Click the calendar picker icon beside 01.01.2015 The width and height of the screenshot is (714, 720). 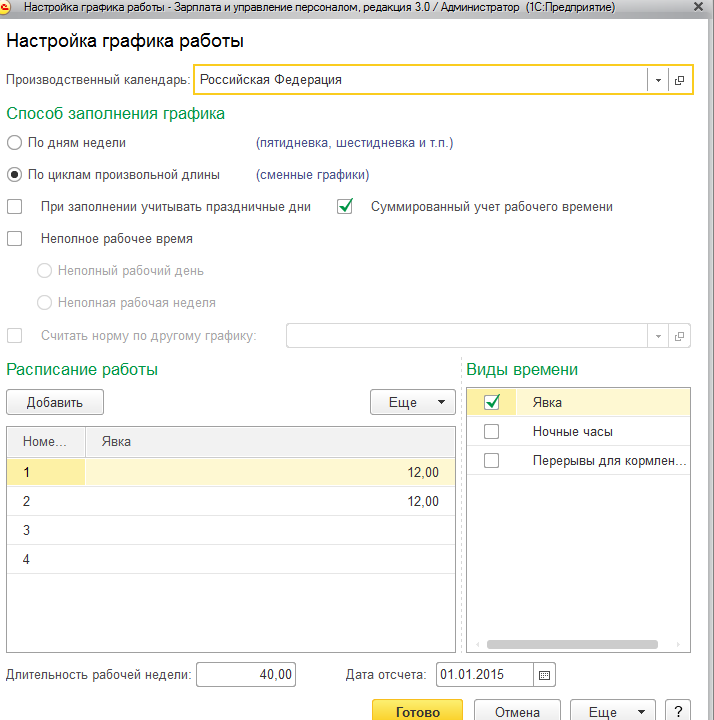click(x=544, y=675)
